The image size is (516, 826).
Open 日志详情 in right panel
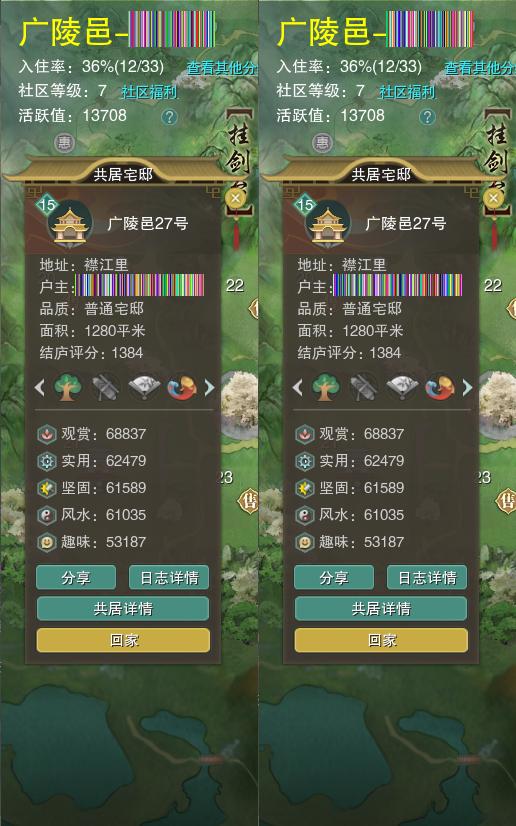coord(427,577)
